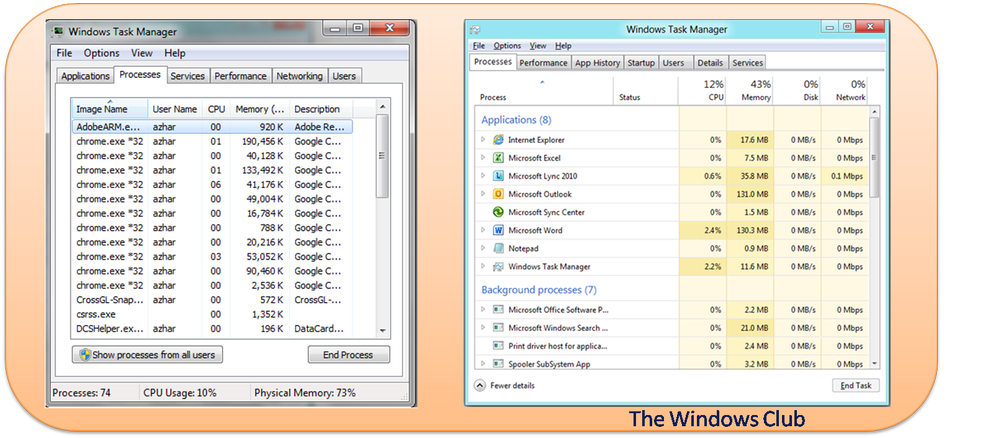Sort by Image Name column header

pos(110,108)
